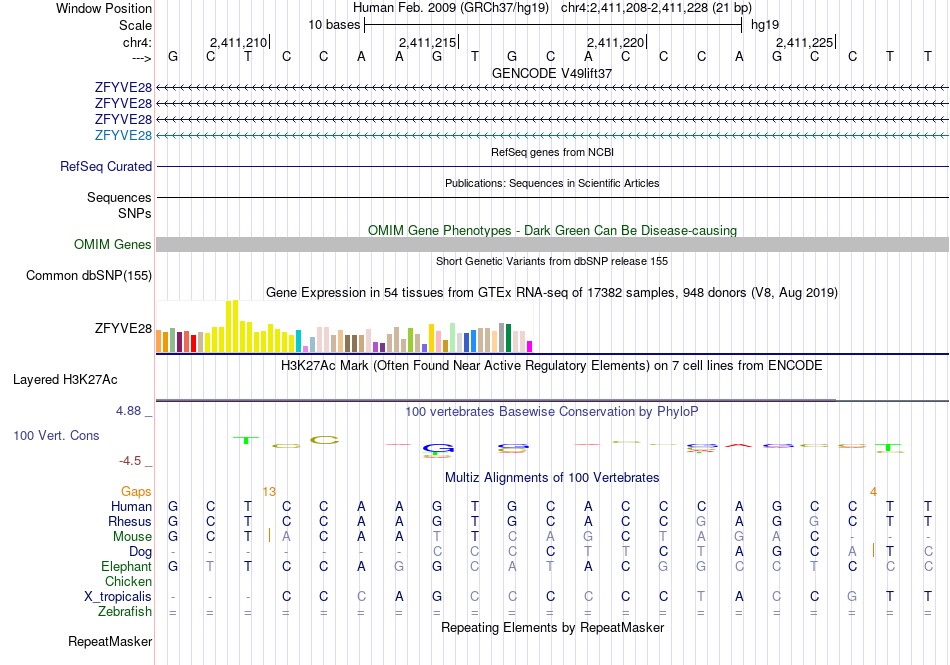Click the light blue ZFYVE28 transcript label
The height and width of the screenshot is (665, 950).
[123, 136]
